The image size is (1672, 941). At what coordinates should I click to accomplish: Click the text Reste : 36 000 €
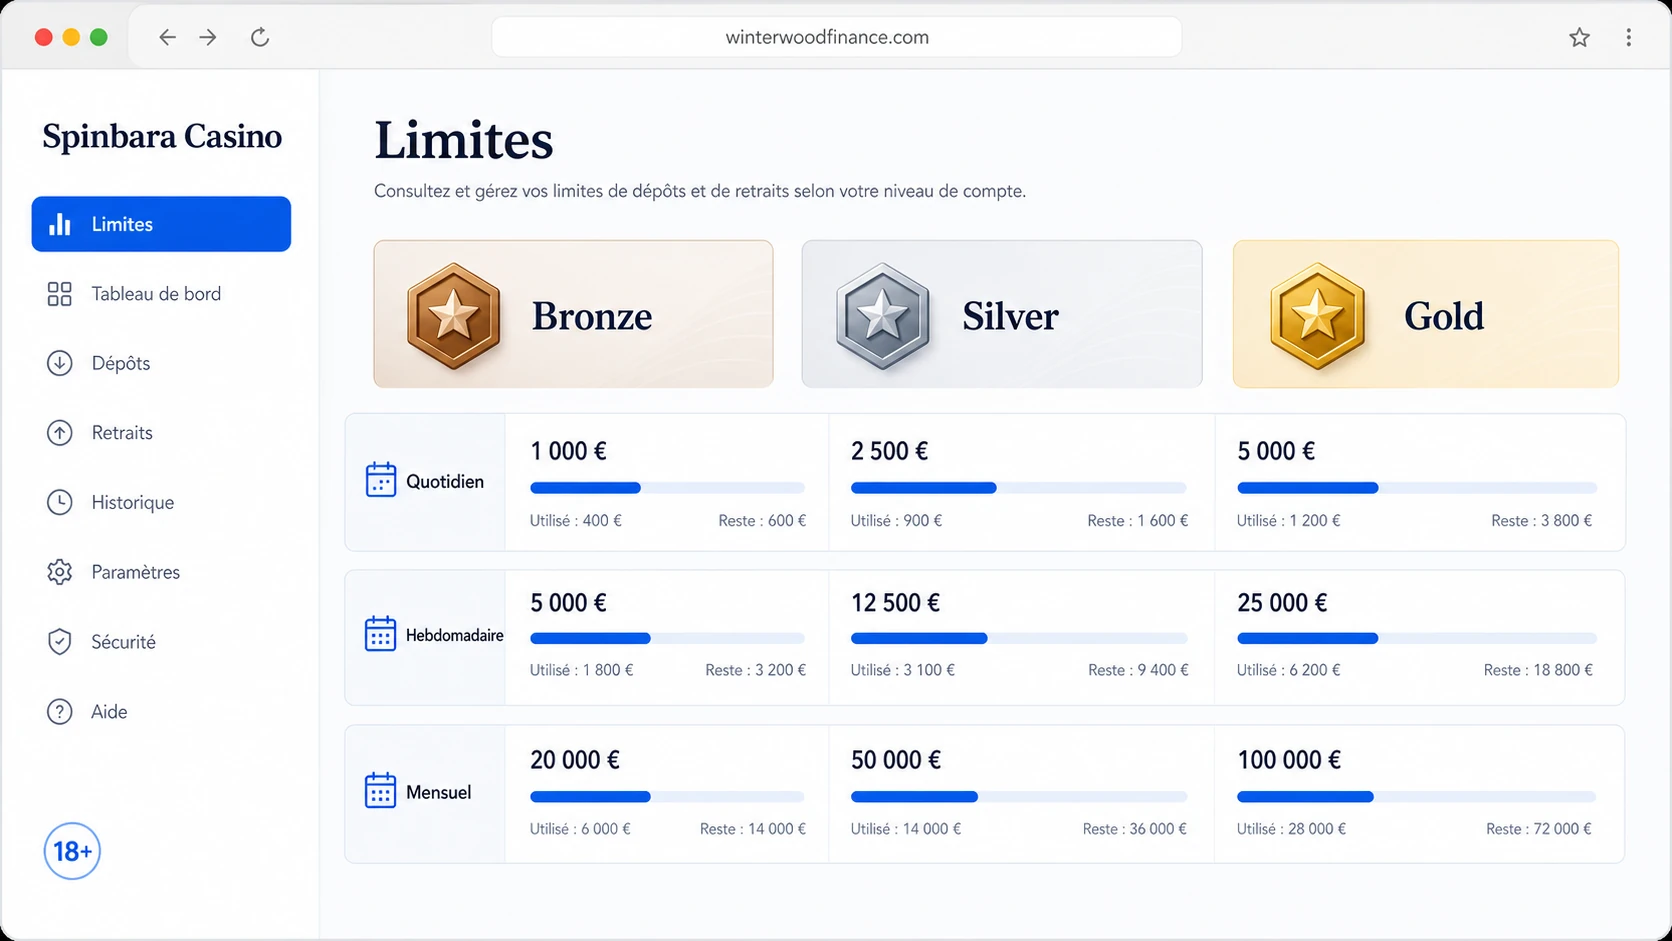tap(1135, 829)
